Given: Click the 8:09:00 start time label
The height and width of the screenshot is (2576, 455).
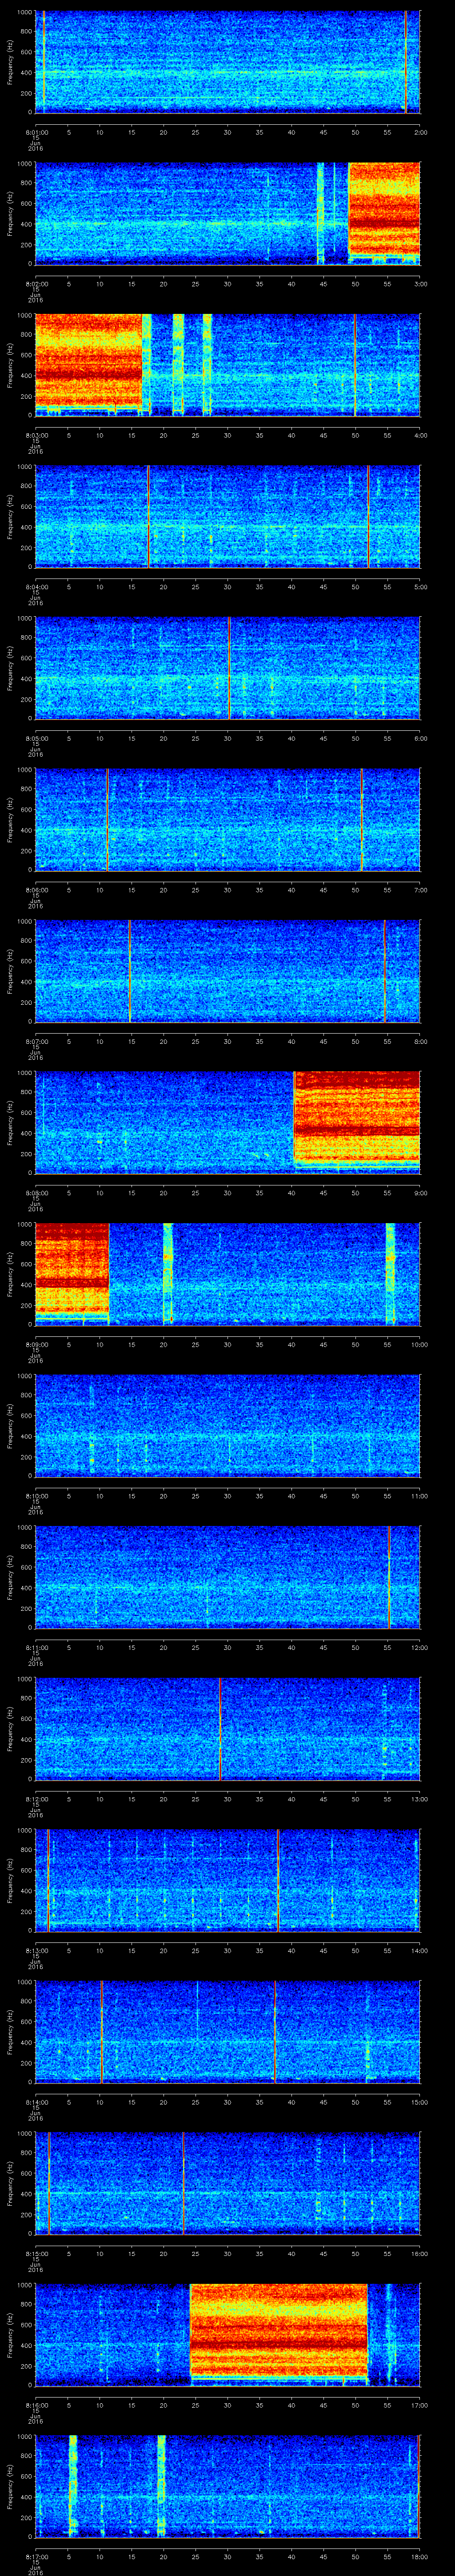Looking at the screenshot, I should (x=36, y=1345).
